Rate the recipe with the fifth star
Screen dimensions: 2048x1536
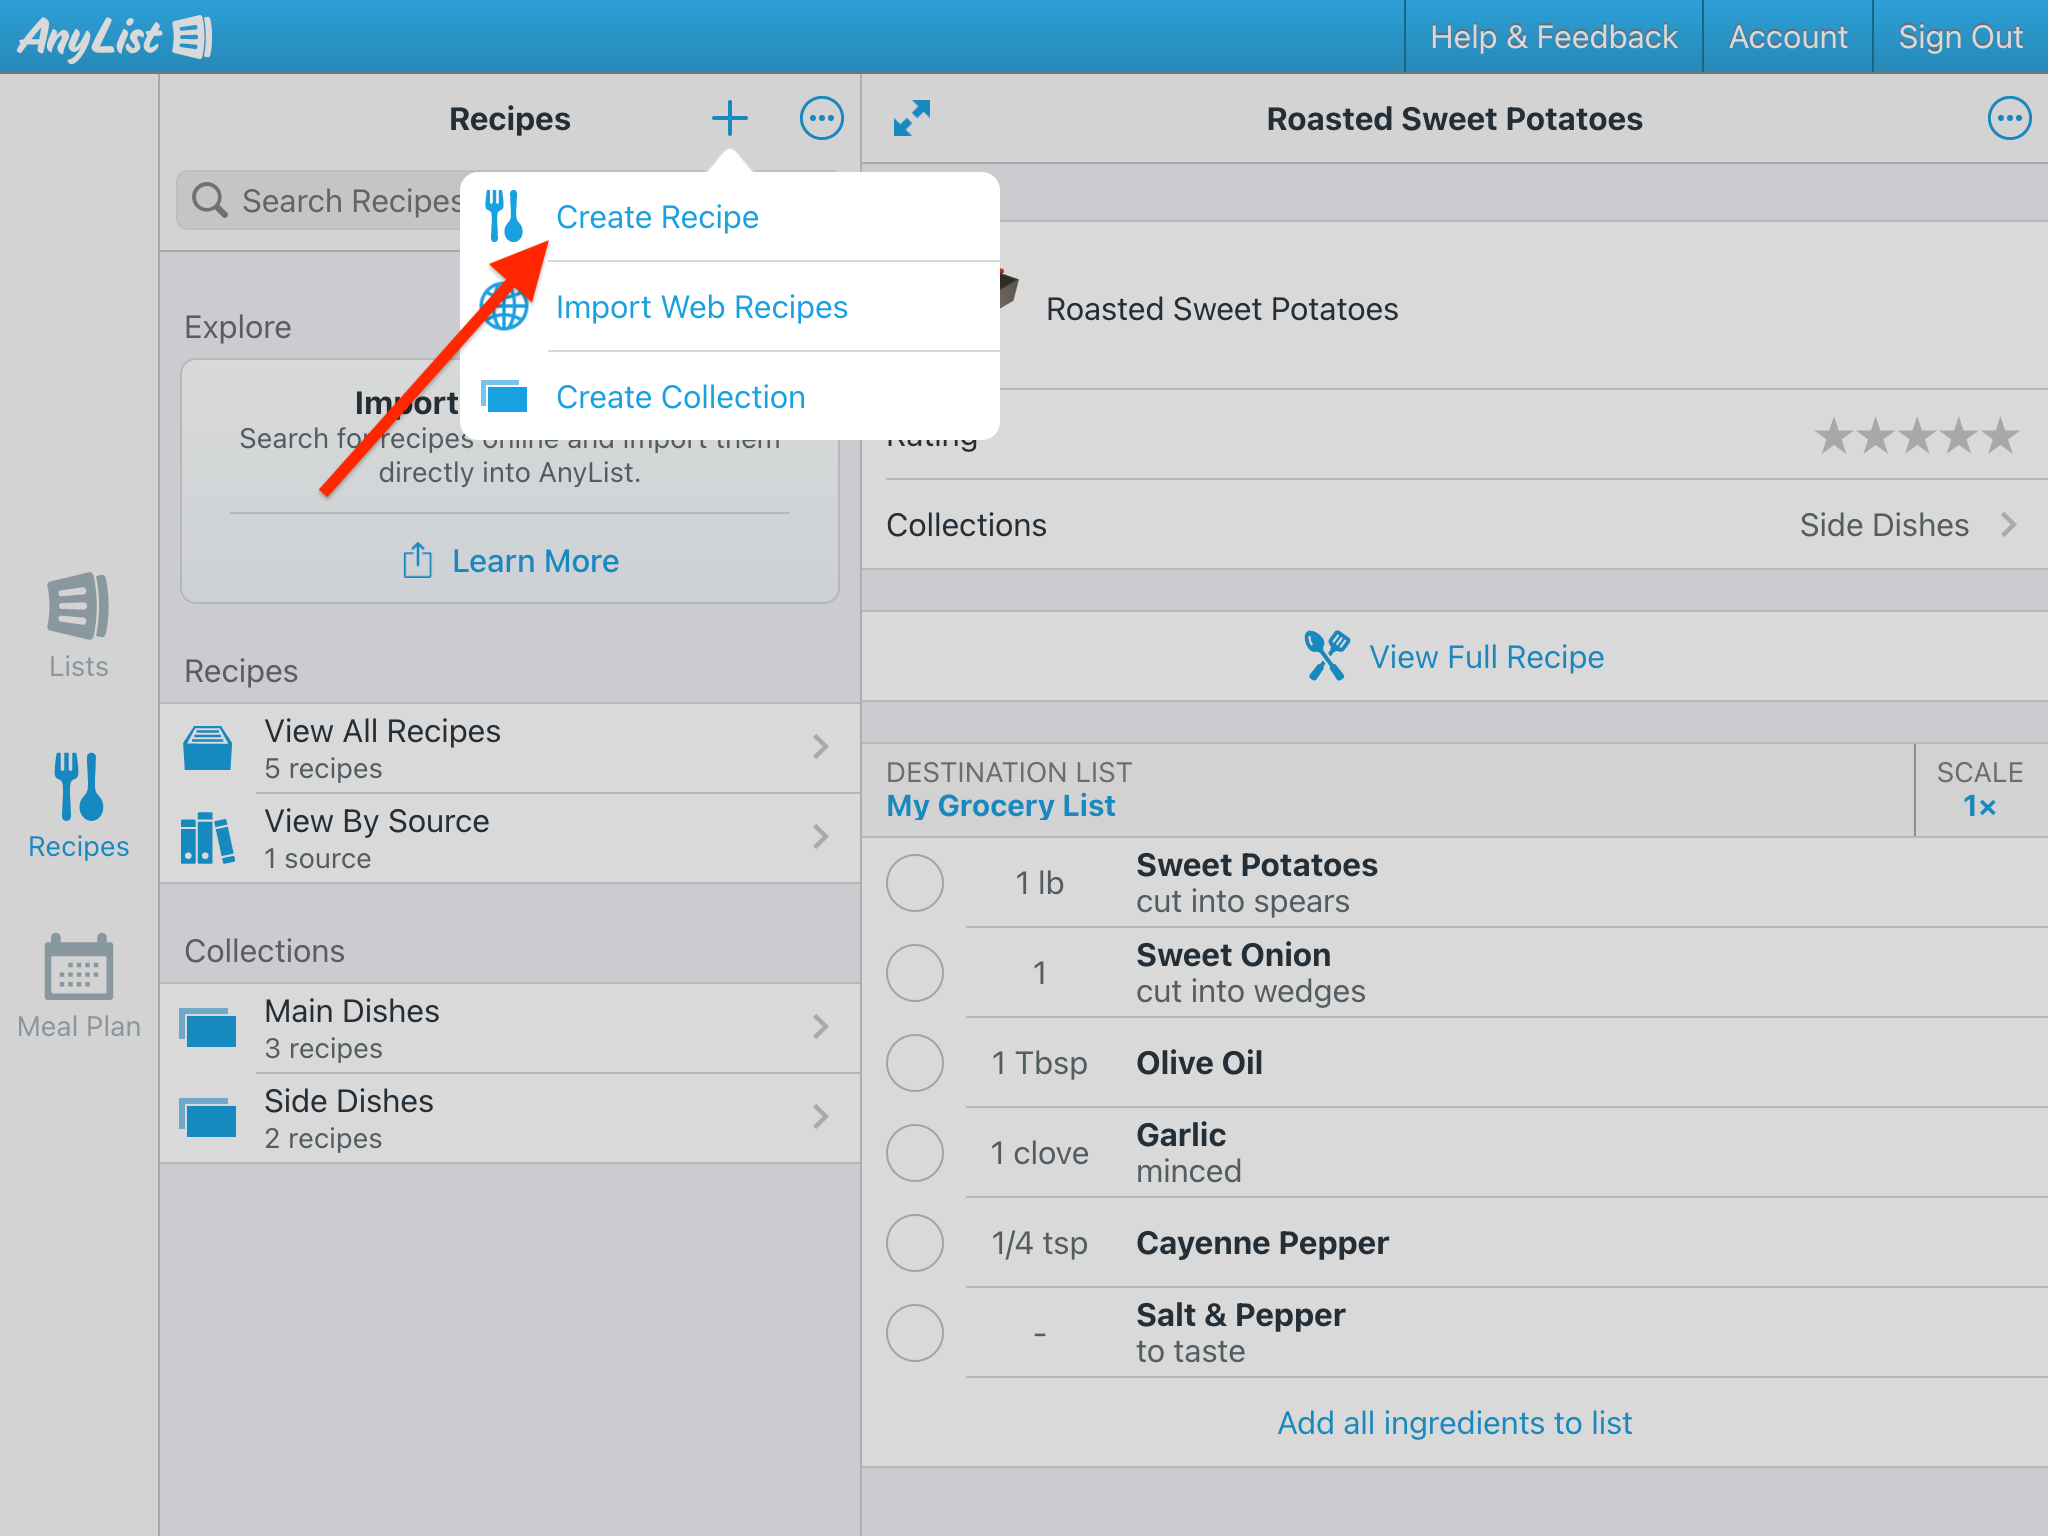[x=2000, y=436]
